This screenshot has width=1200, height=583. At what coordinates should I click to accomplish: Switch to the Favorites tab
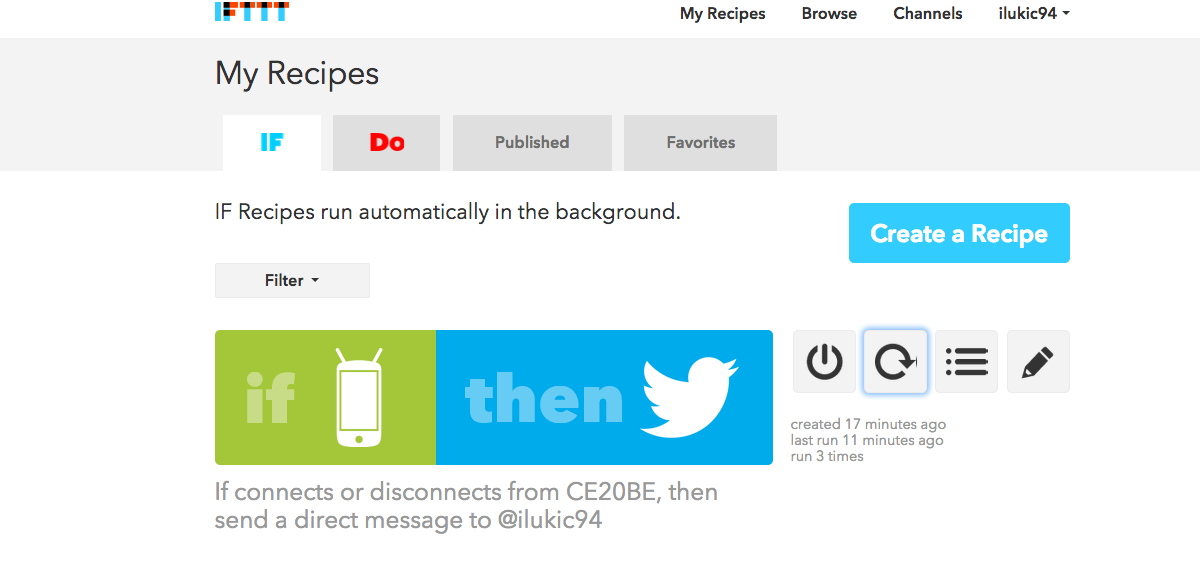(700, 143)
